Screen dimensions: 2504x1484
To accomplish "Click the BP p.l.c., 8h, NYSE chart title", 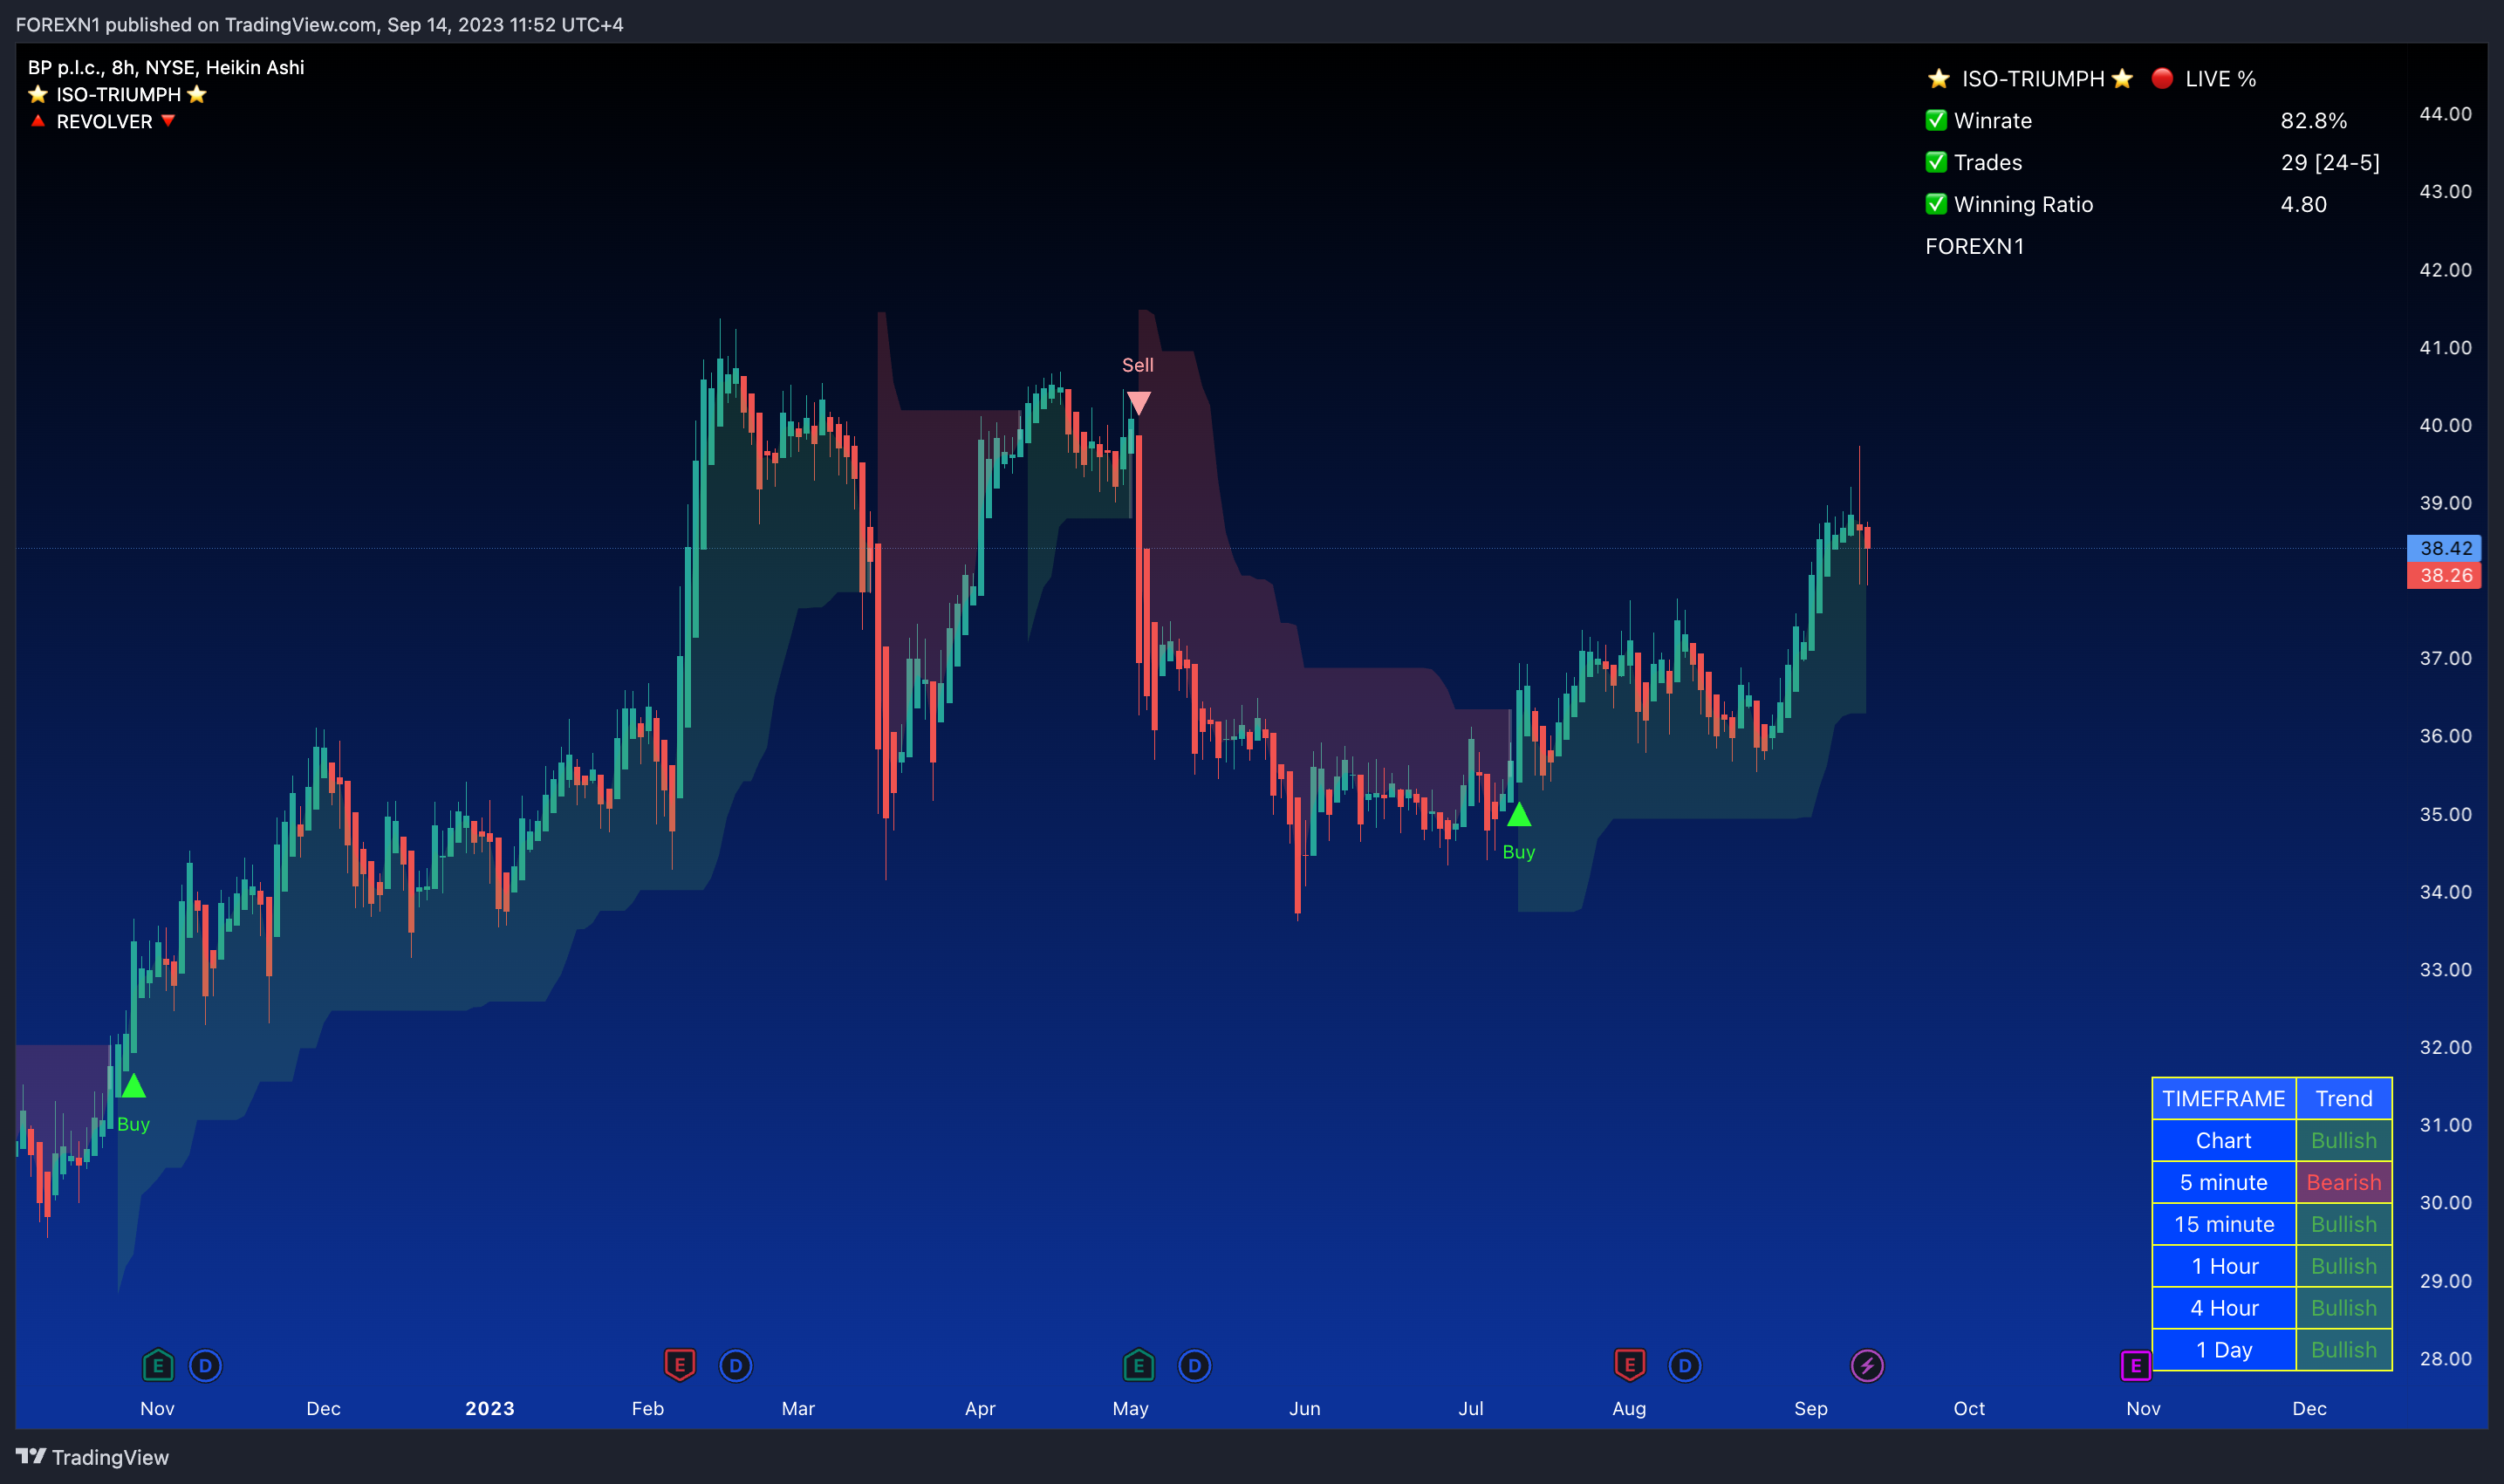I will [x=166, y=67].
